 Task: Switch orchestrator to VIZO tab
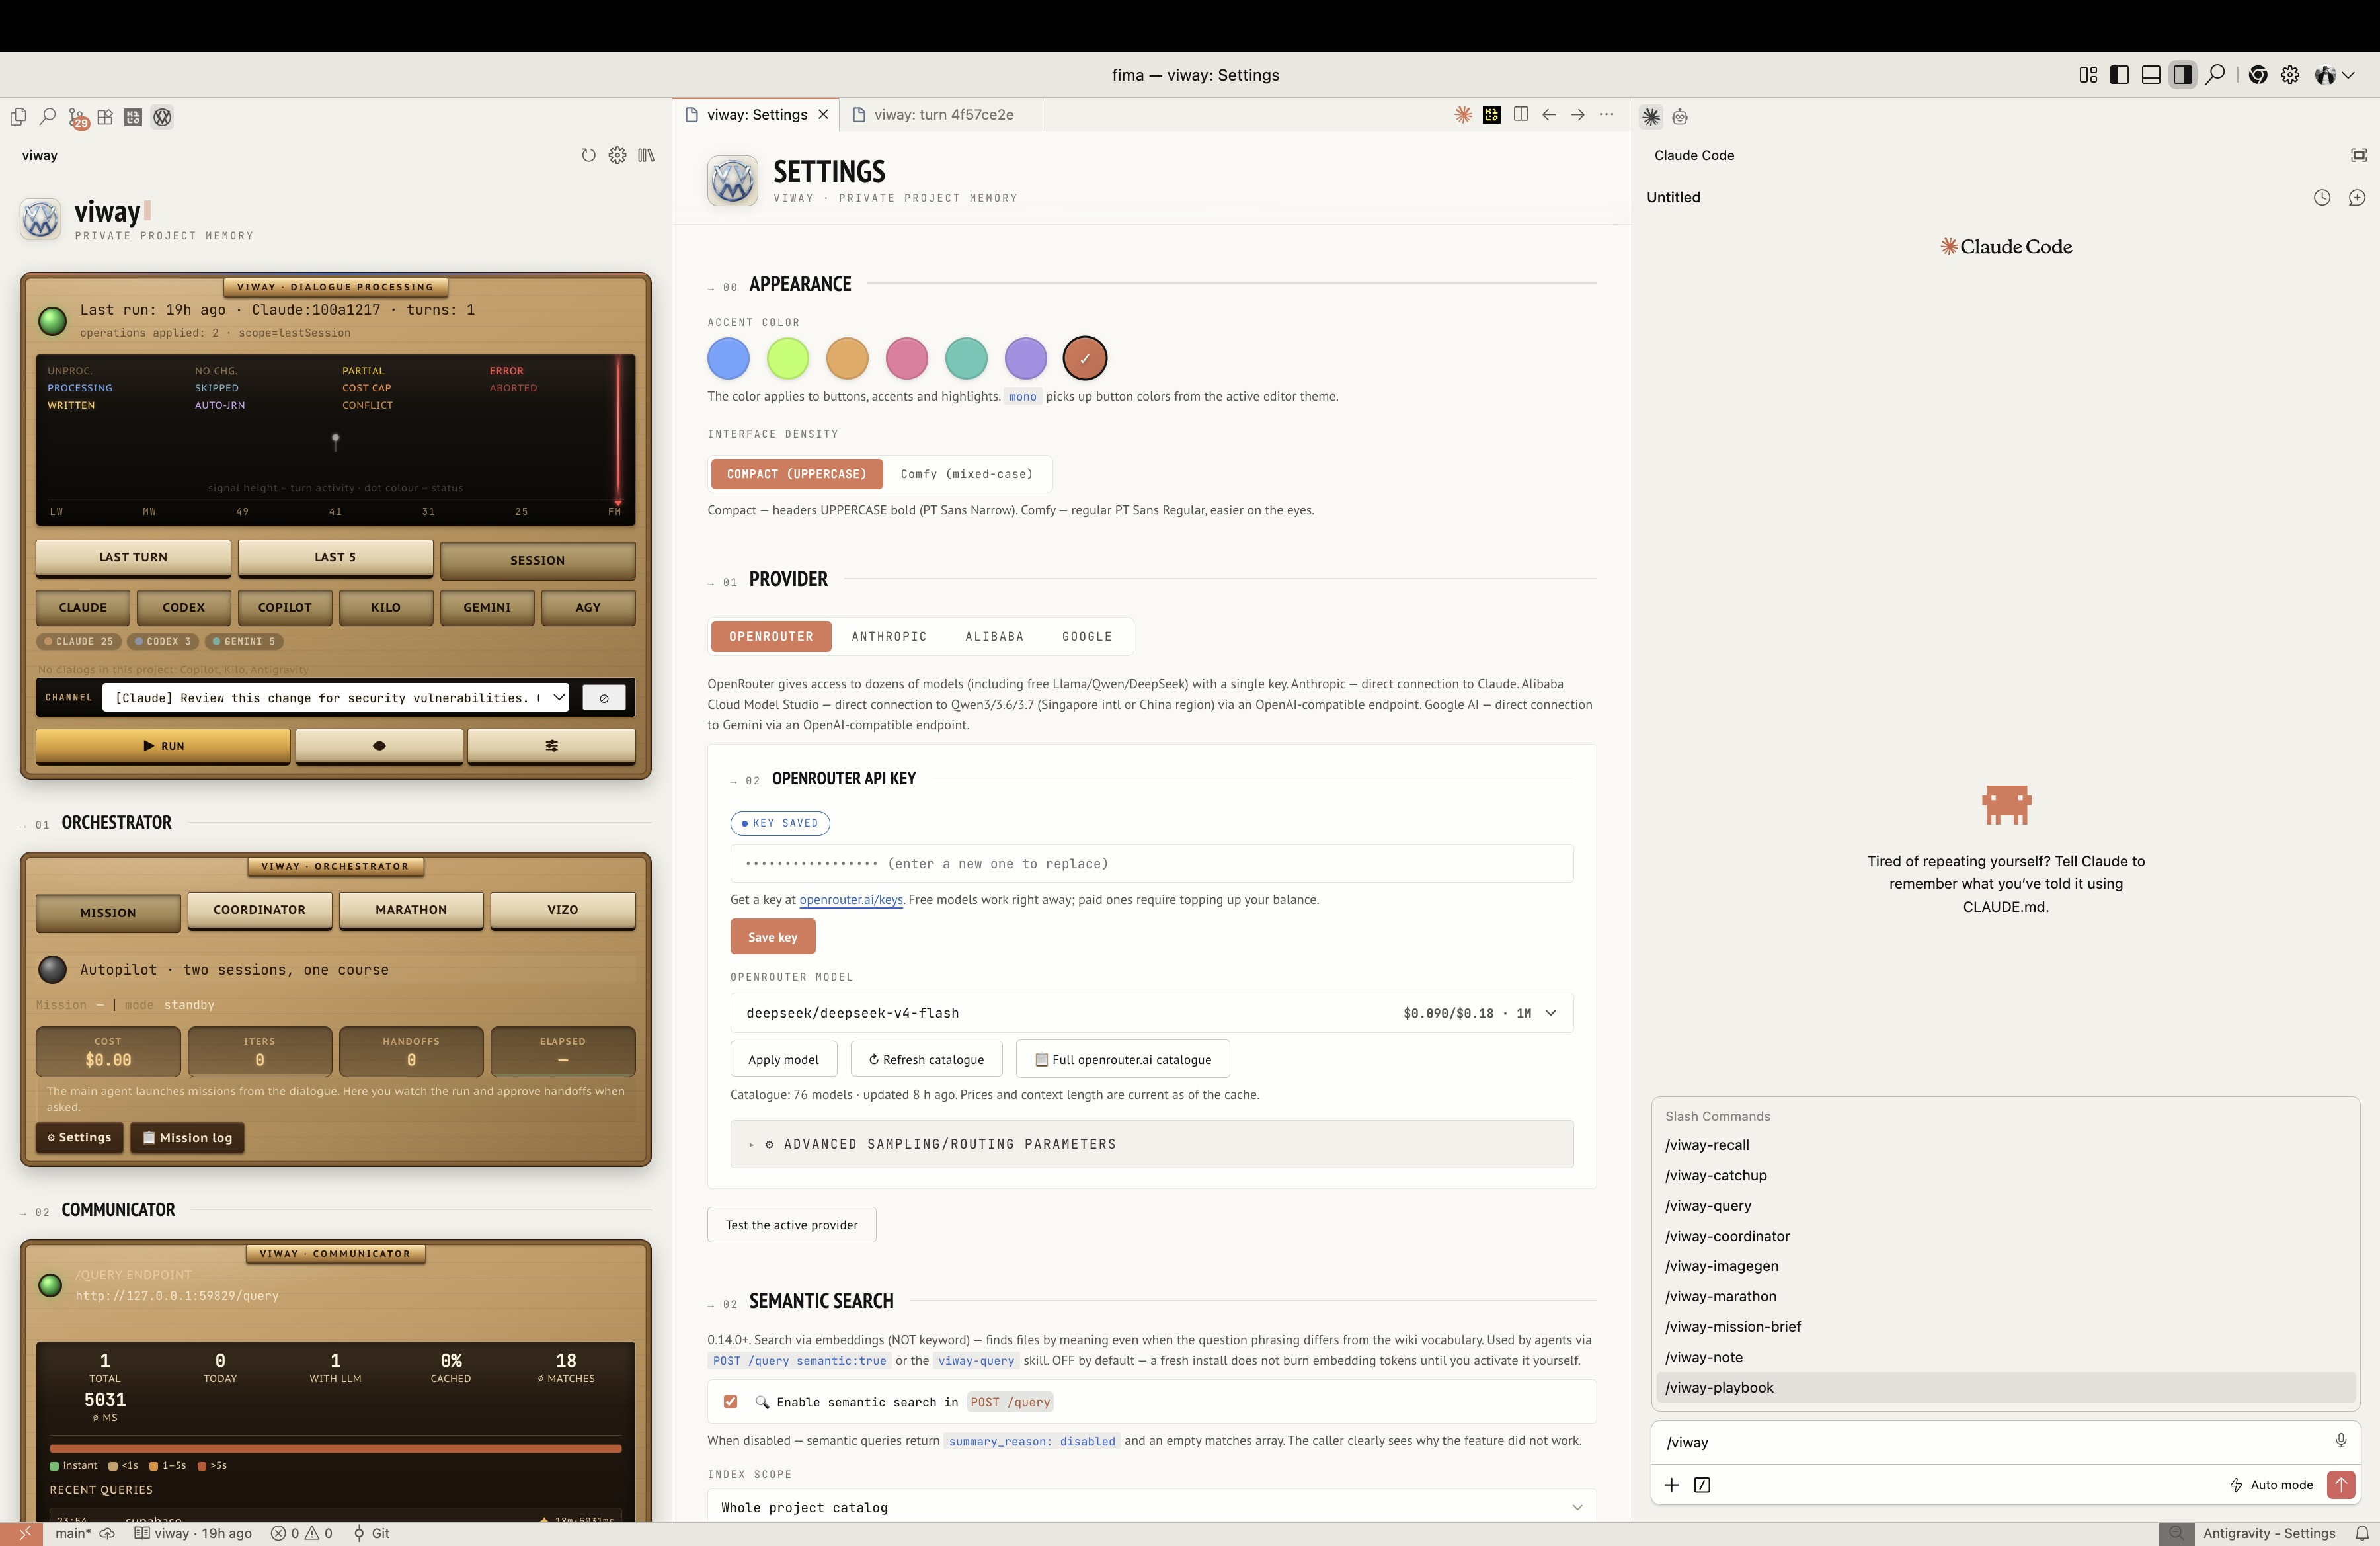tap(563, 910)
